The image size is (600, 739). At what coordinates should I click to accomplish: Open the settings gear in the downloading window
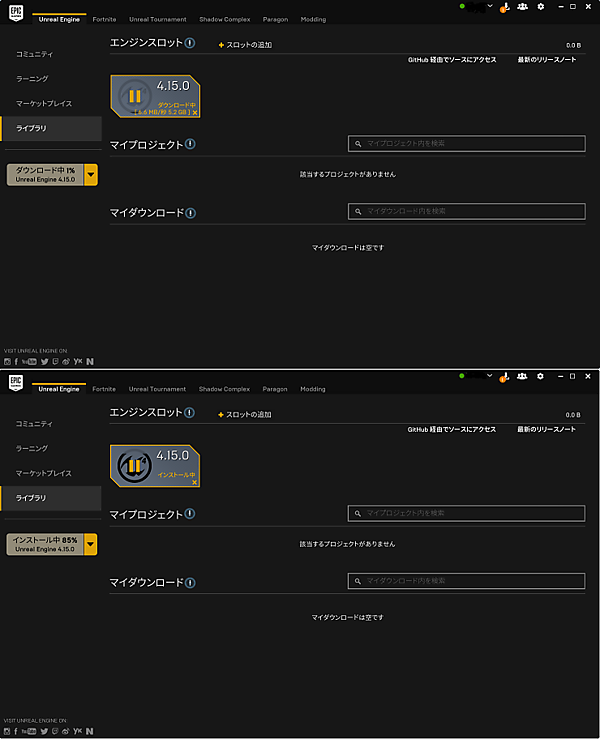pyautogui.click(x=541, y=7)
